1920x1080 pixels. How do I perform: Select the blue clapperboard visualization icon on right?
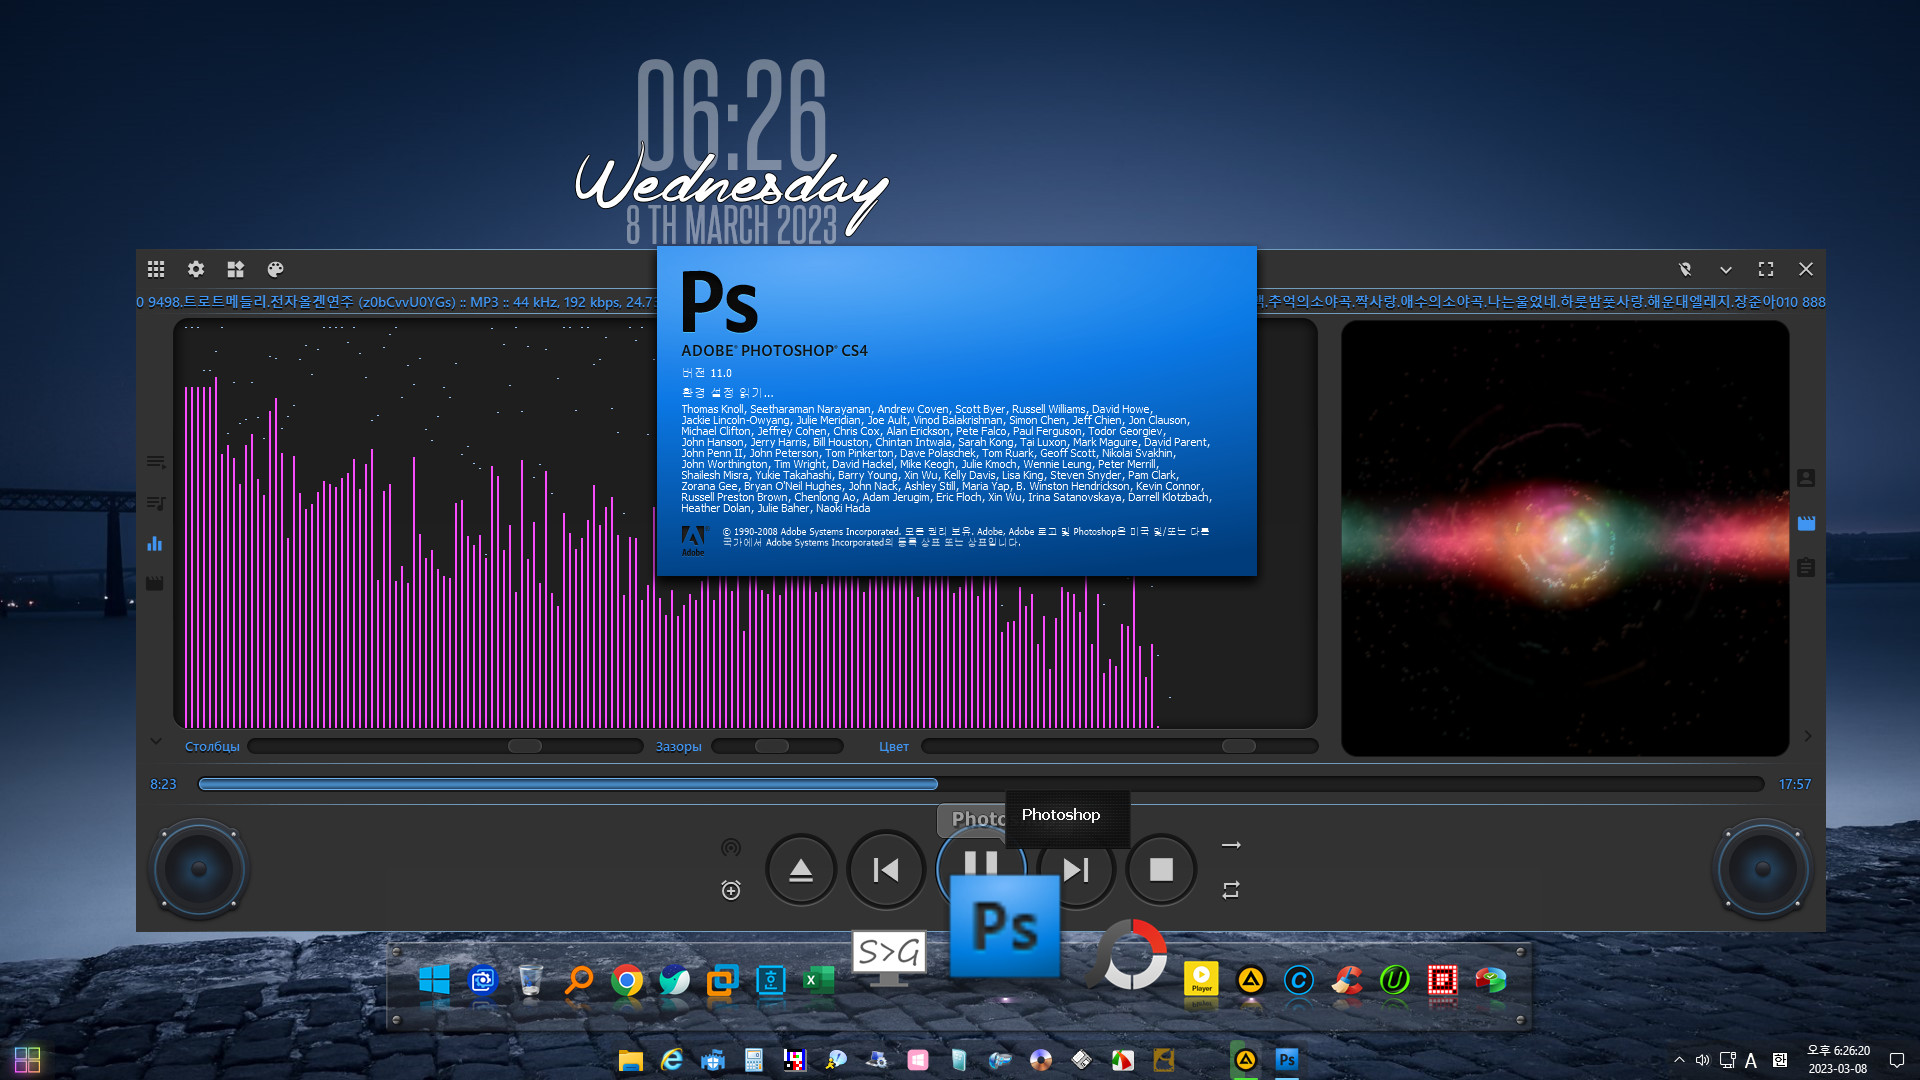click(x=1806, y=523)
